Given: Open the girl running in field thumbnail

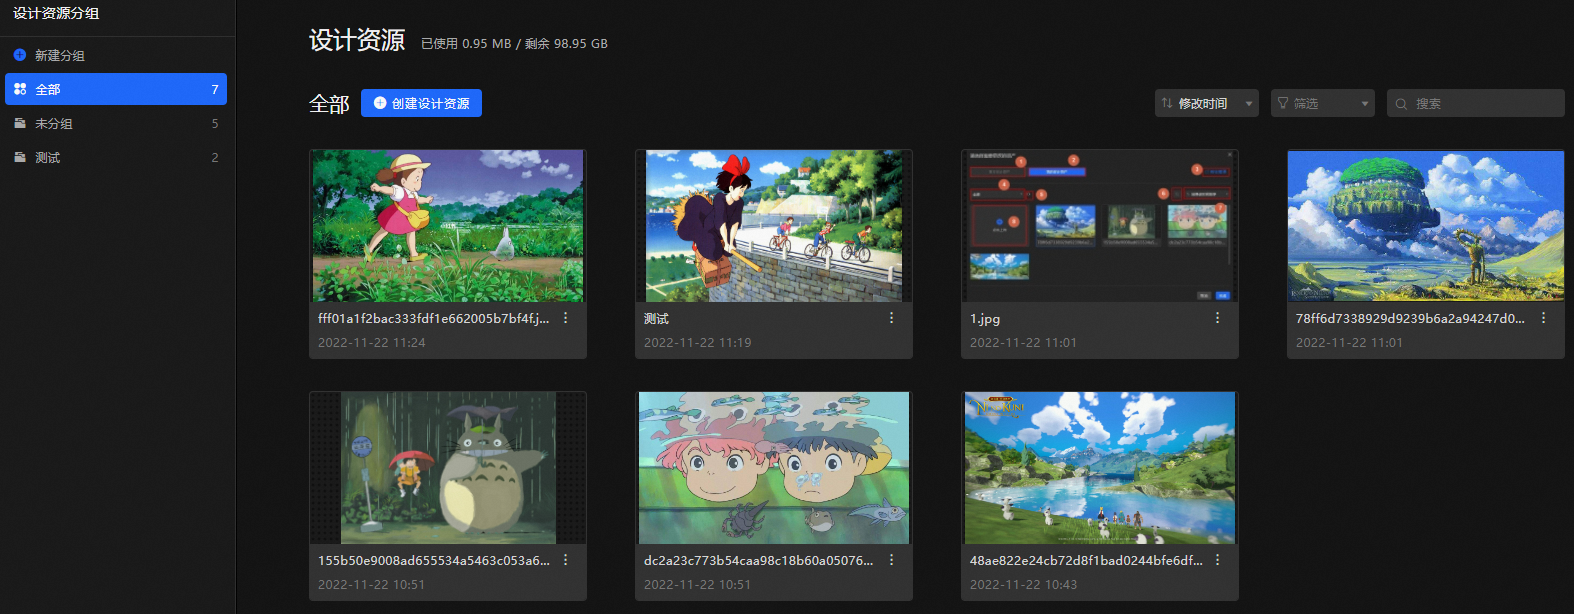Looking at the screenshot, I should coord(448,226).
